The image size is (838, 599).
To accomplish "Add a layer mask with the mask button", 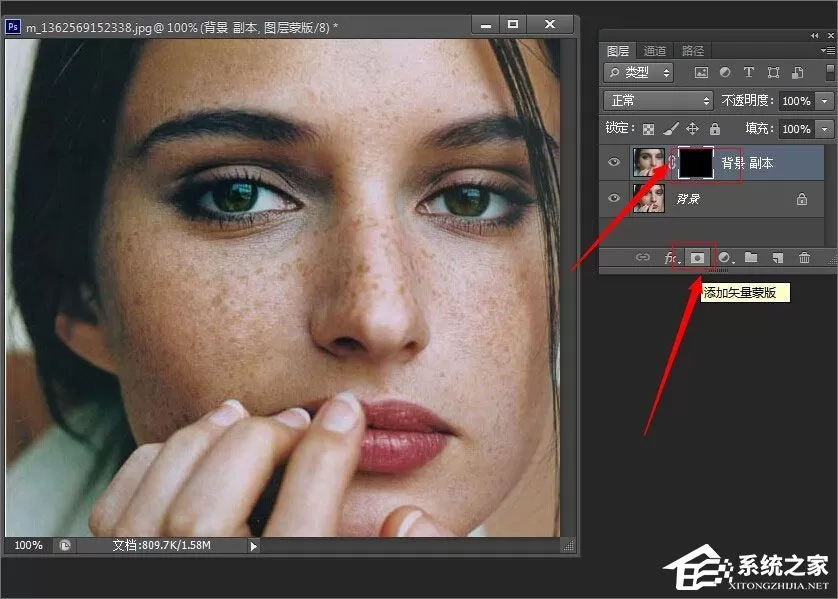I will [x=697, y=258].
